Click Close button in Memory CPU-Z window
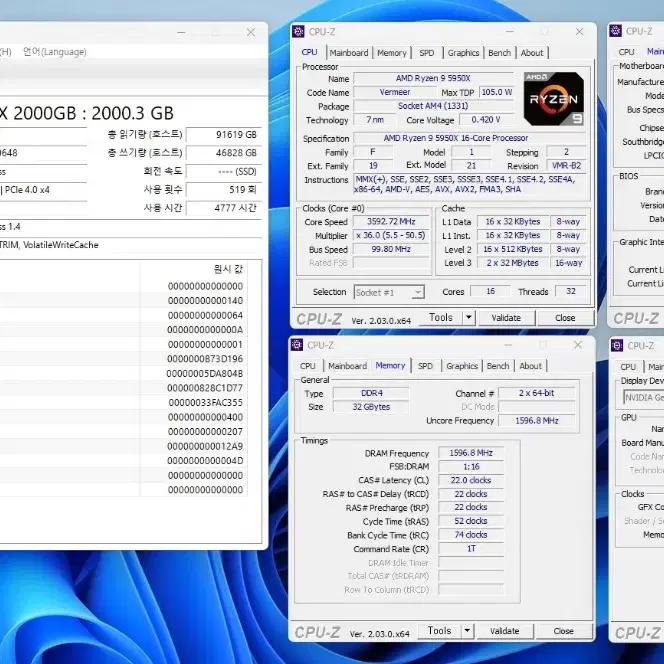664x664 pixels. point(563,631)
